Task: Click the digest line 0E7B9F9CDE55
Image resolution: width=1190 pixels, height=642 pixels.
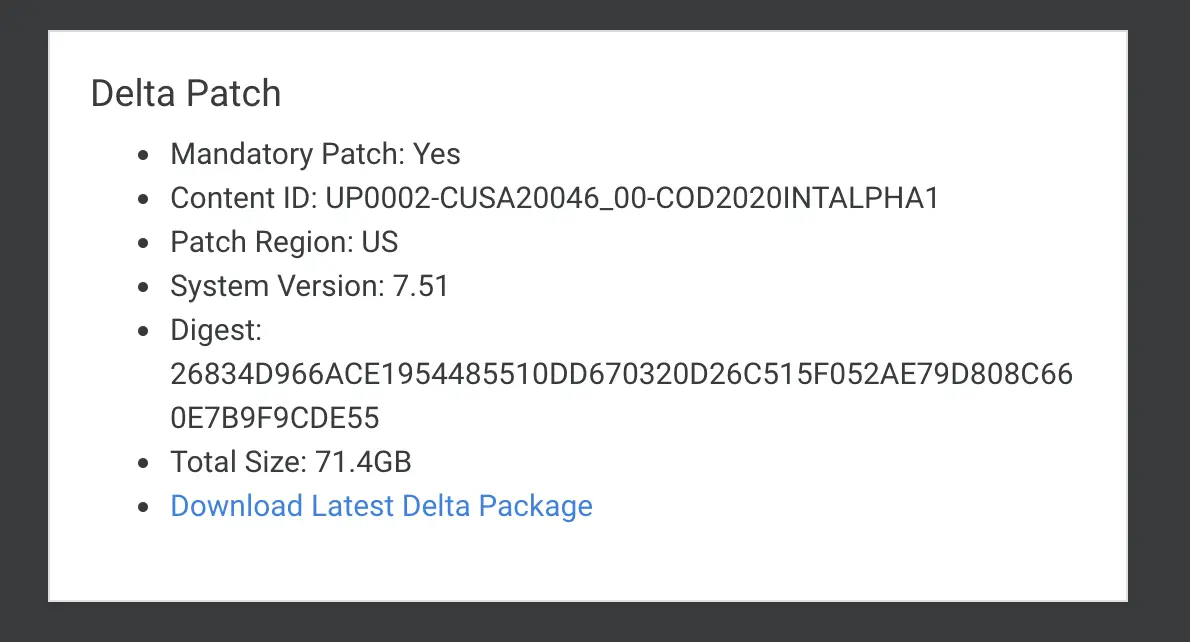Action: (275, 418)
